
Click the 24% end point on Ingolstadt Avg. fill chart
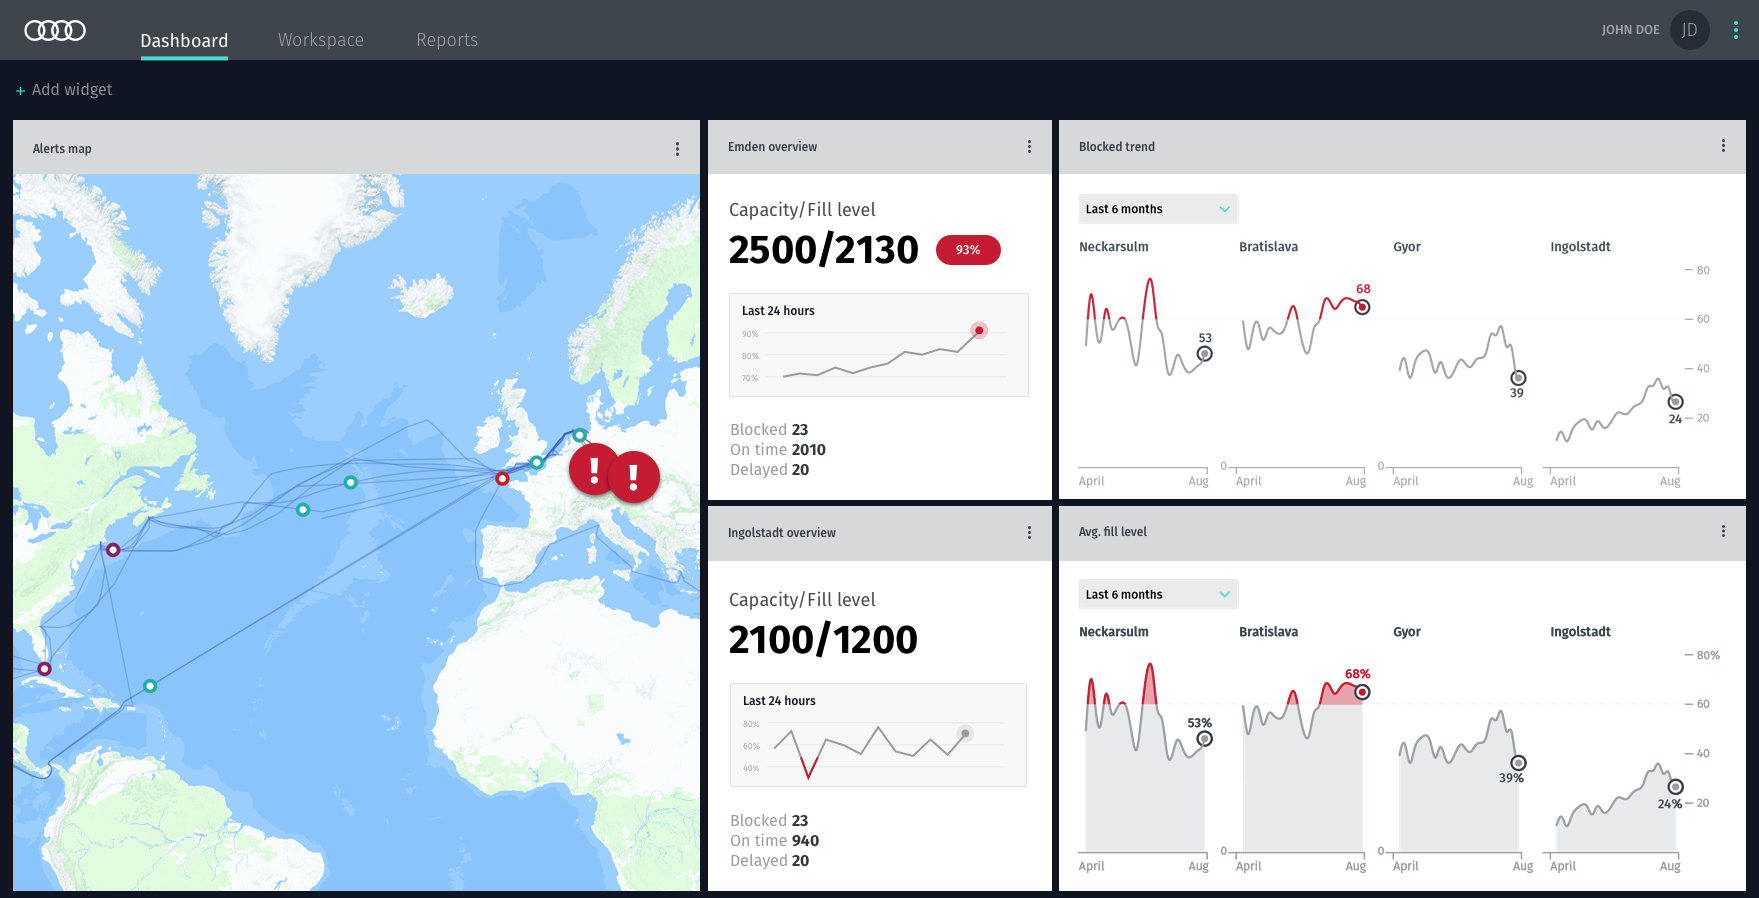pyautogui.click(x=1676, y=787)
